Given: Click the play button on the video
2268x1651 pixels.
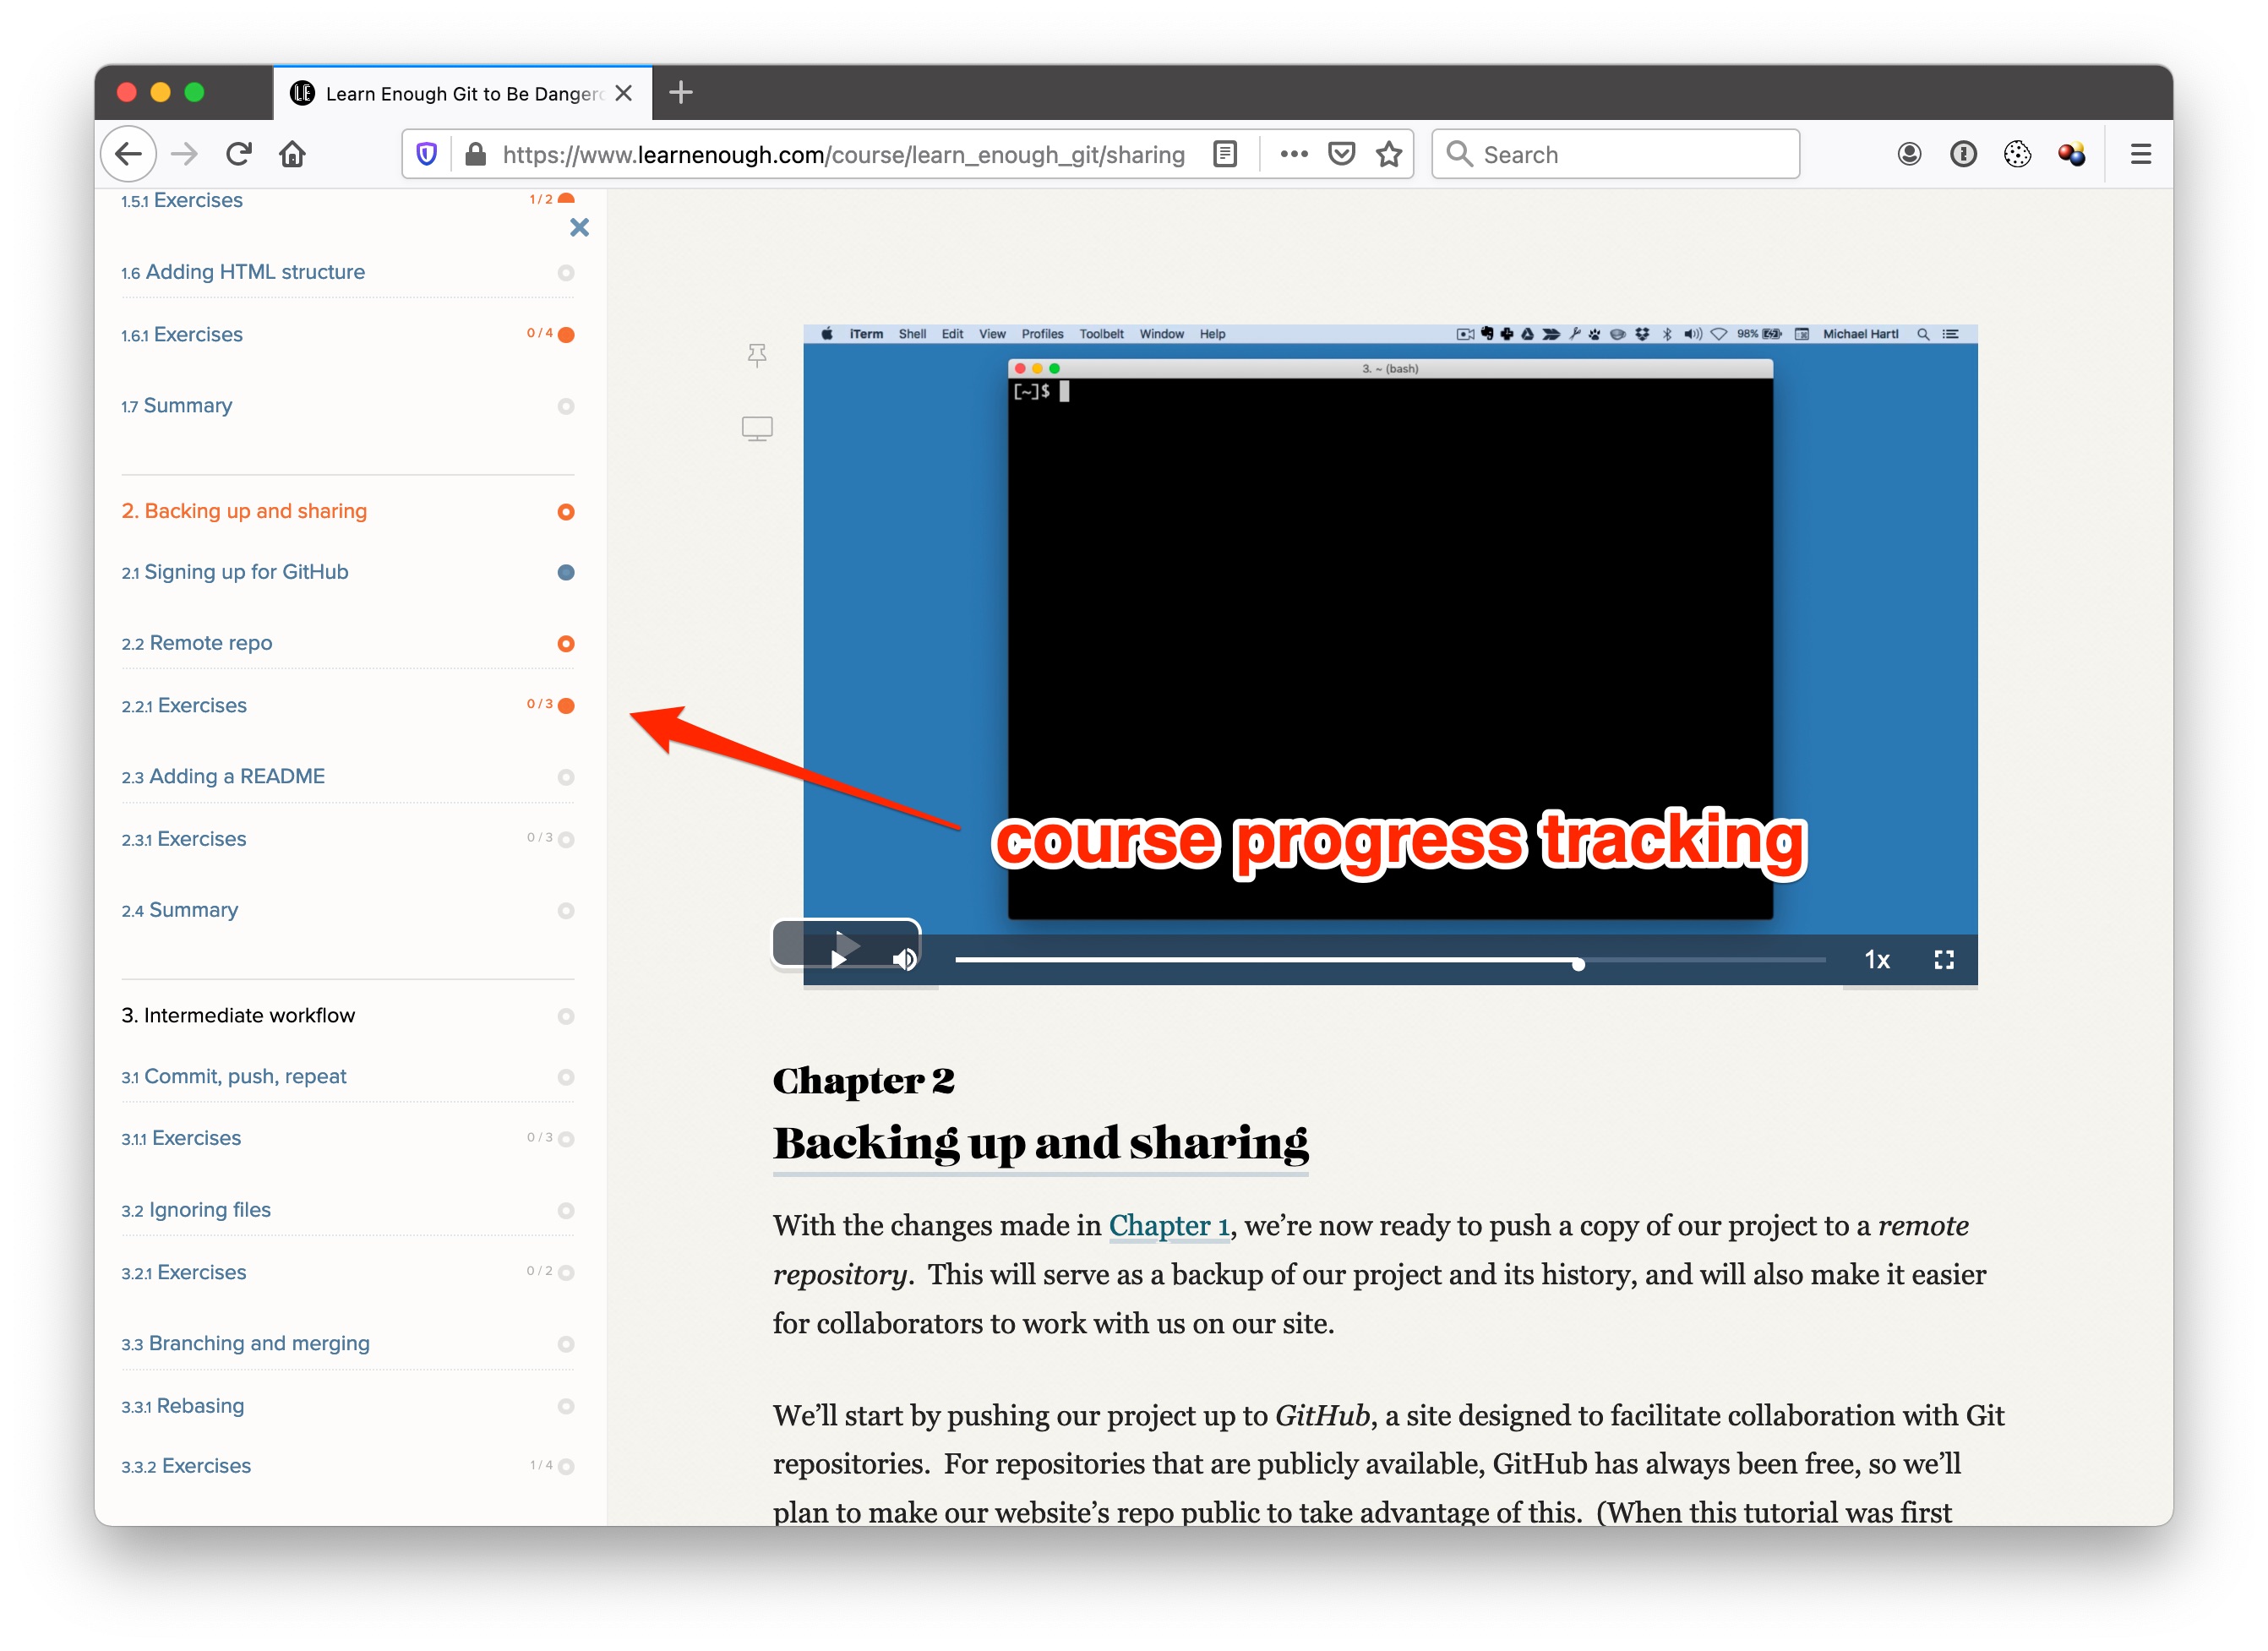Looking at the screenshot, I should tap(842, 959).
